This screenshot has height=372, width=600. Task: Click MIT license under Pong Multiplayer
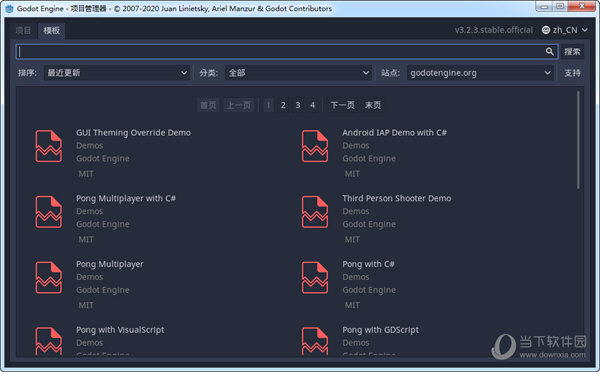point(86,306)
